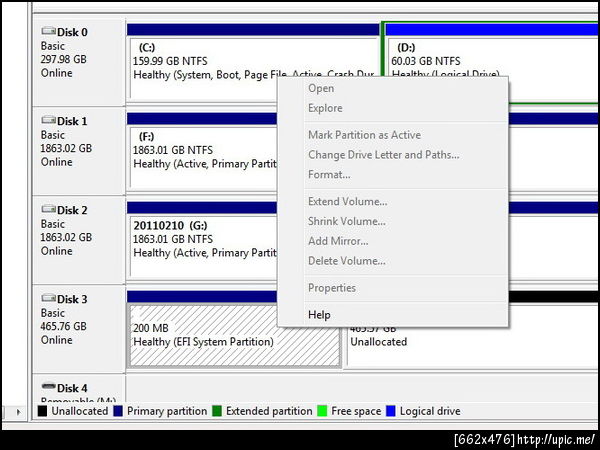Click the Disk 4 removable drive icon
Viewport: 600px width, 450px height.
[48, 387]
